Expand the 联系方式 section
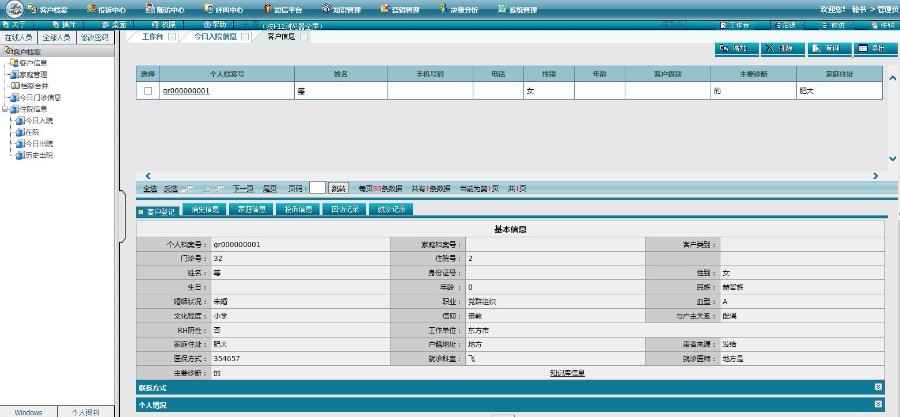900x417 pixels. (878, 386)
